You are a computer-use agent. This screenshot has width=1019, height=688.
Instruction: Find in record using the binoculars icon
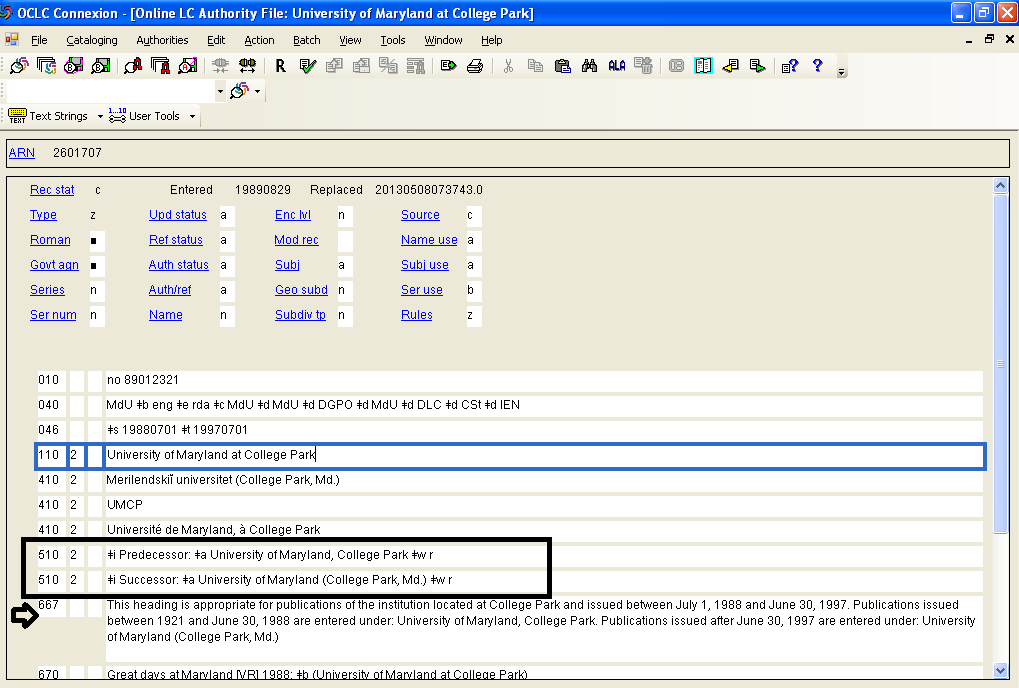(x=588, y=66)
